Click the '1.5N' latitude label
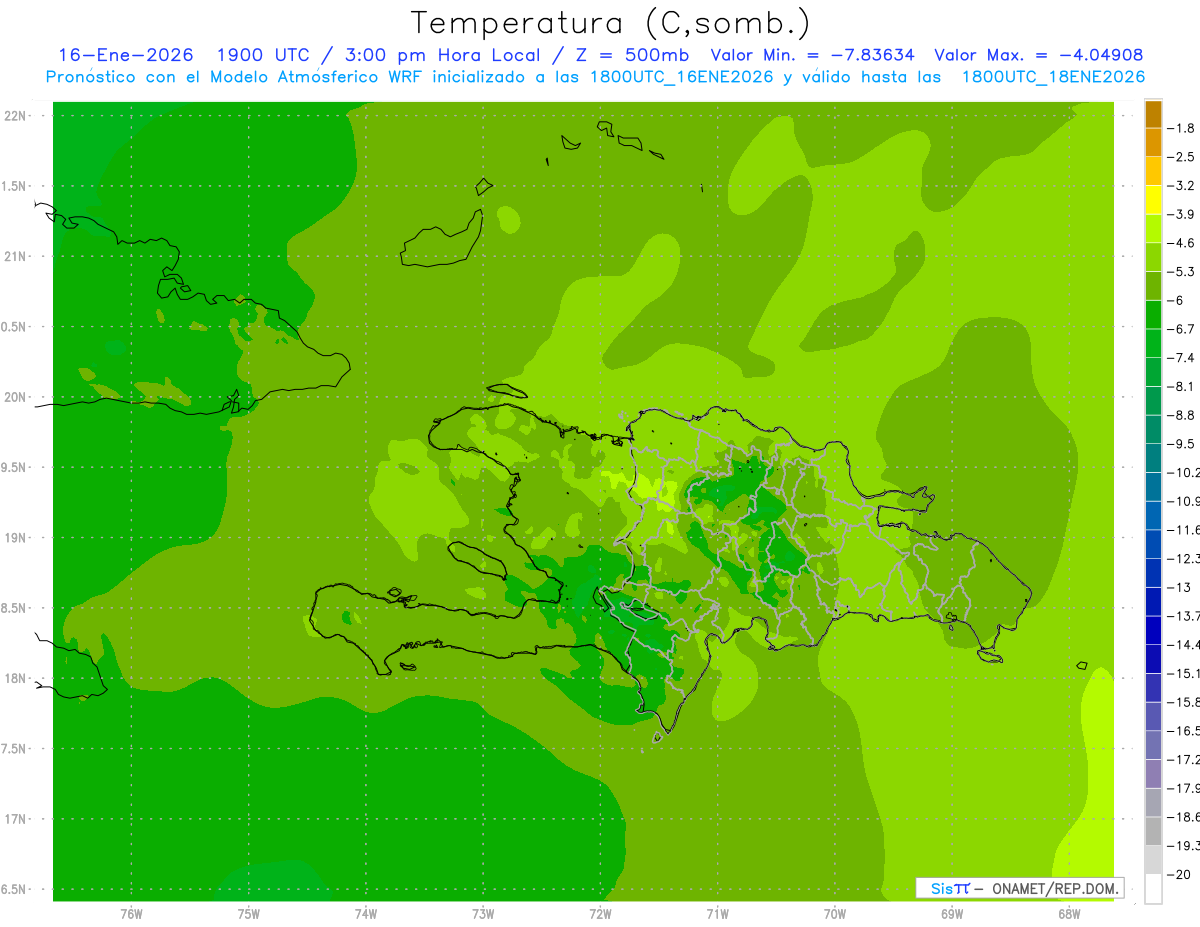The image size is (1200, 927). click(15, 186)
